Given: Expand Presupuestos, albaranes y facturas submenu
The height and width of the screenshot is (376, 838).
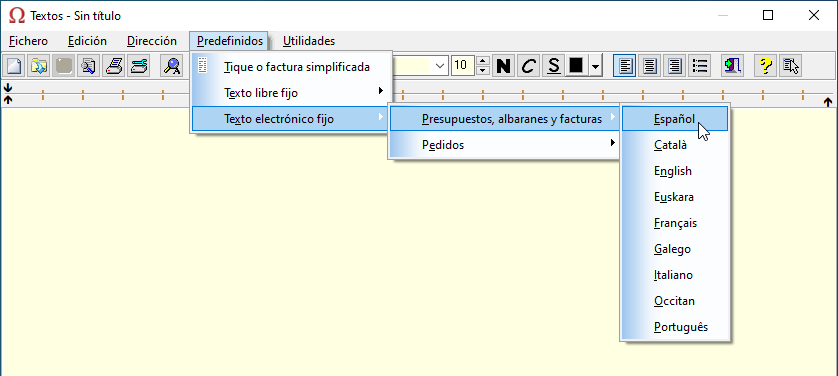Looking at the screenshot, I should [504, 119].
